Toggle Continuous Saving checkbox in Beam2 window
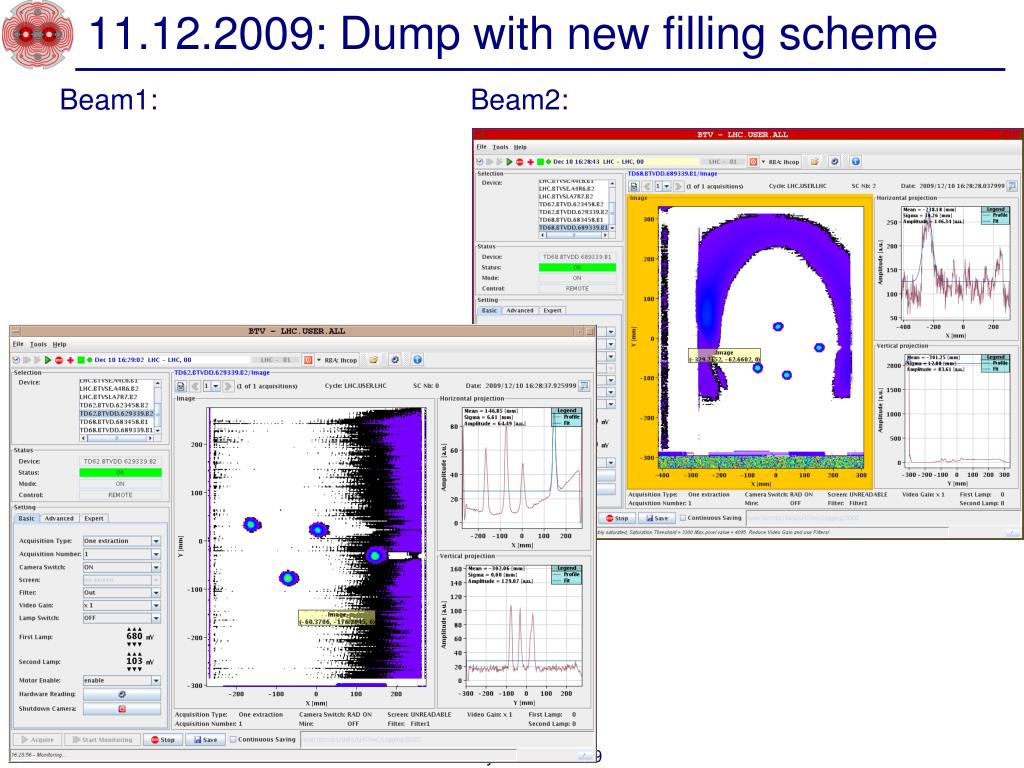 [682, 518]
